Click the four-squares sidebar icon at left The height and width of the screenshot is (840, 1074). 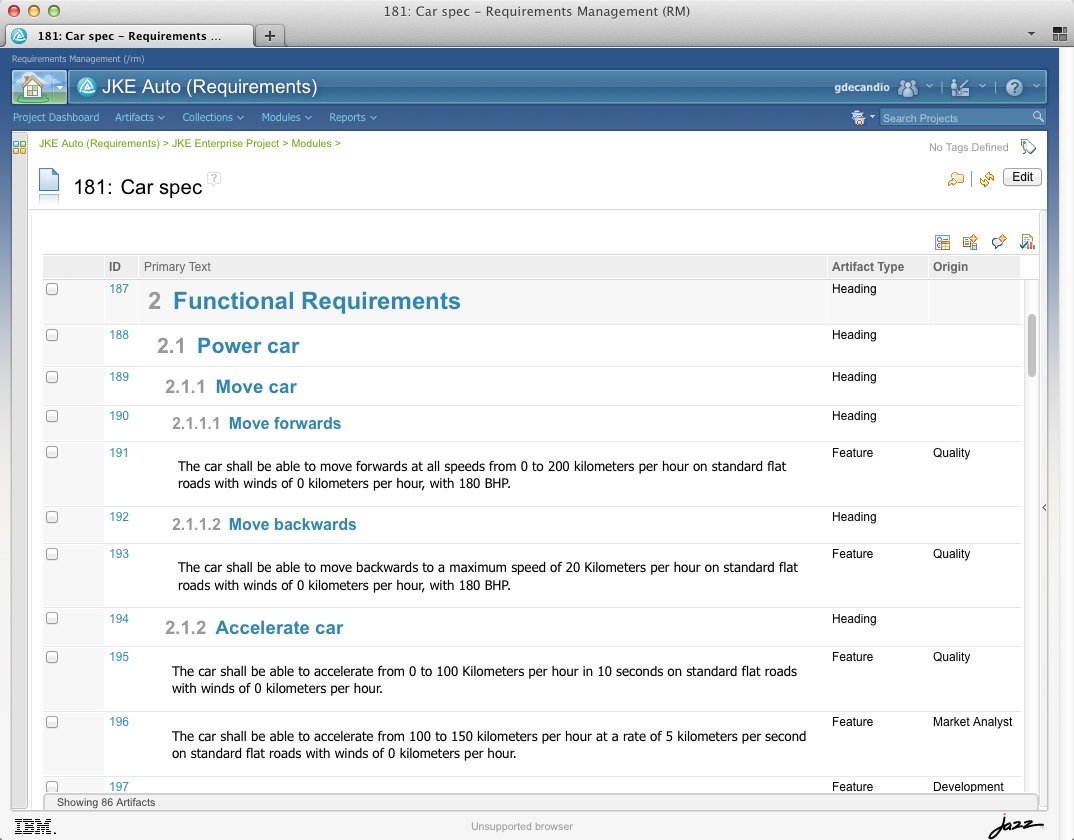tap(19, 148)
